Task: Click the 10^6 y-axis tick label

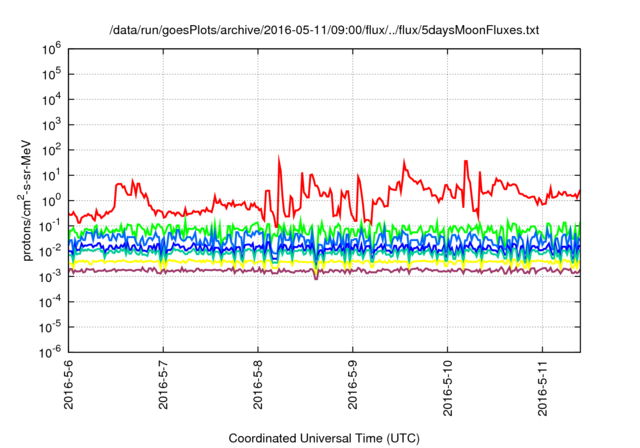Action: (x=51, y=49)
